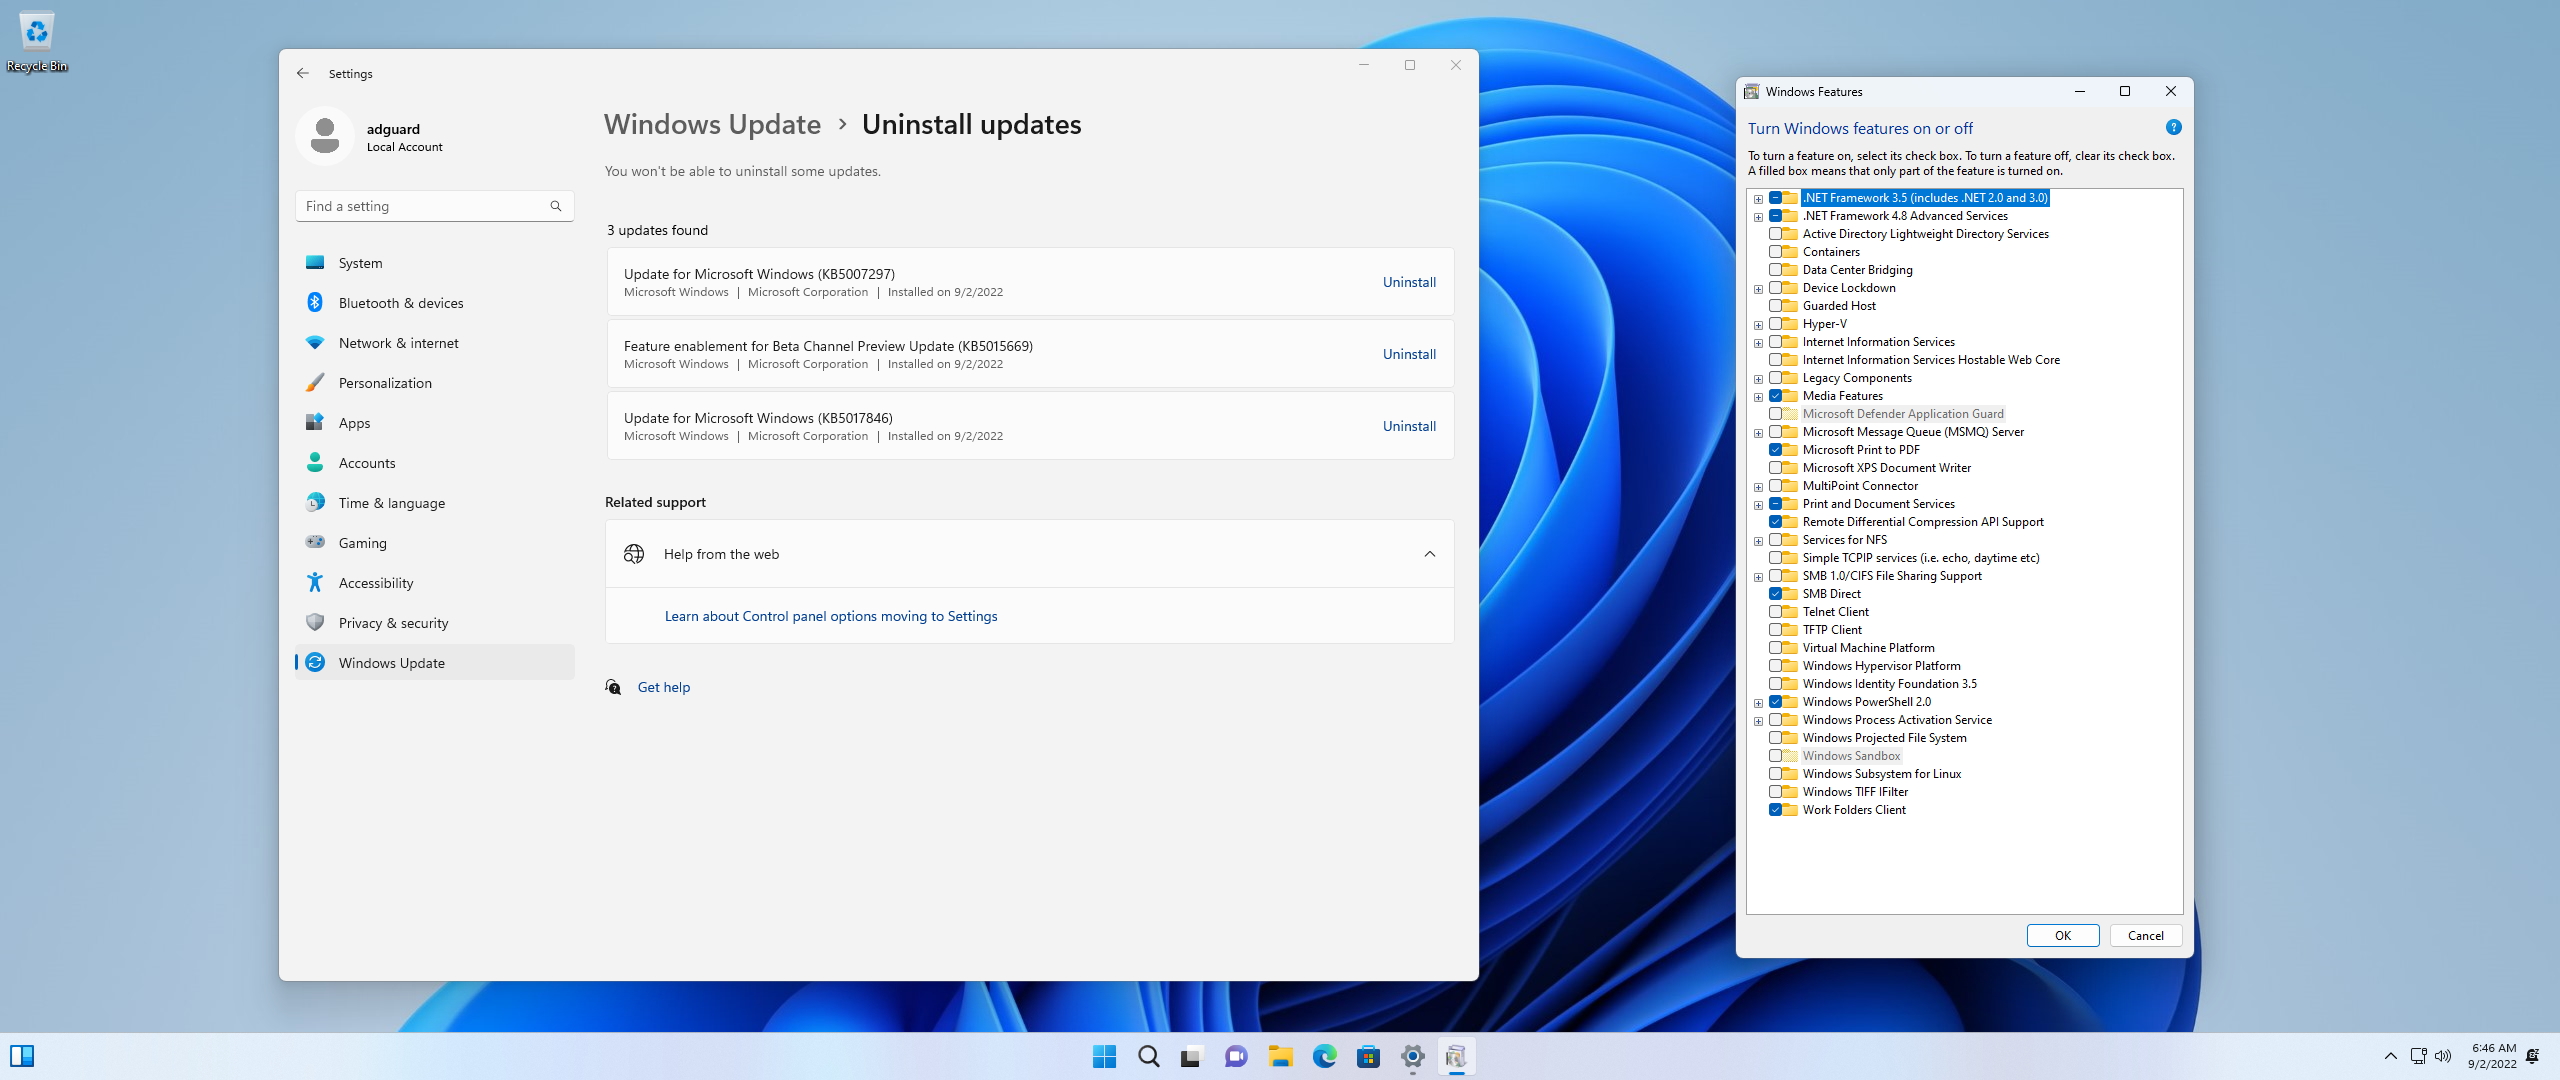Collapse the Help from the web section

(1429, 554)
